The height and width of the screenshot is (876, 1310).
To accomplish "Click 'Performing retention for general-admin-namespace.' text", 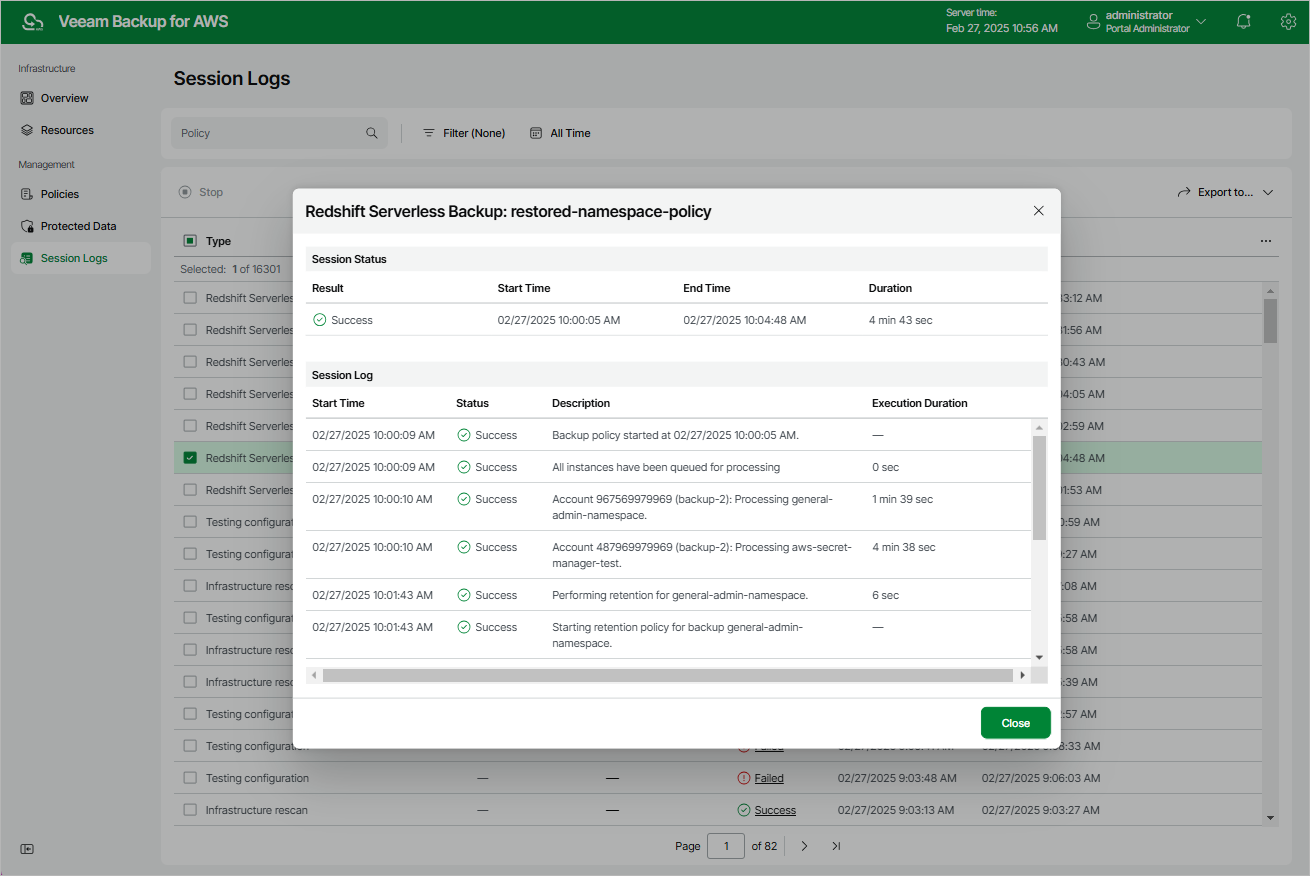I will coord(680,595).
